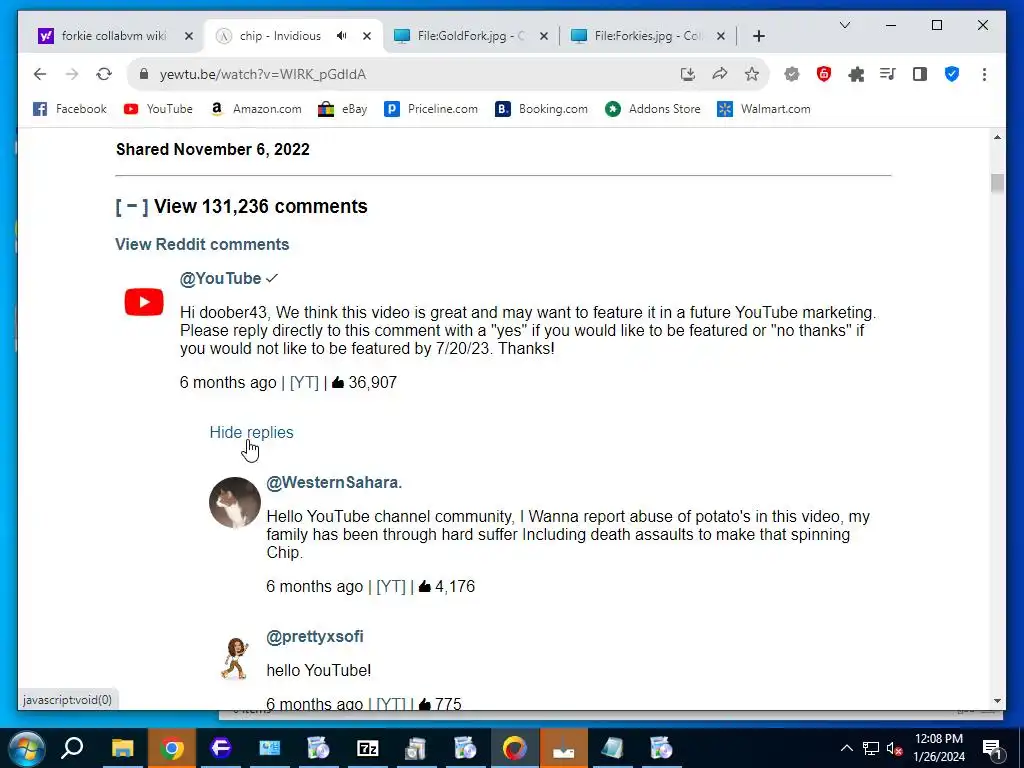Open Addons Store bookmark

[652, 109]
